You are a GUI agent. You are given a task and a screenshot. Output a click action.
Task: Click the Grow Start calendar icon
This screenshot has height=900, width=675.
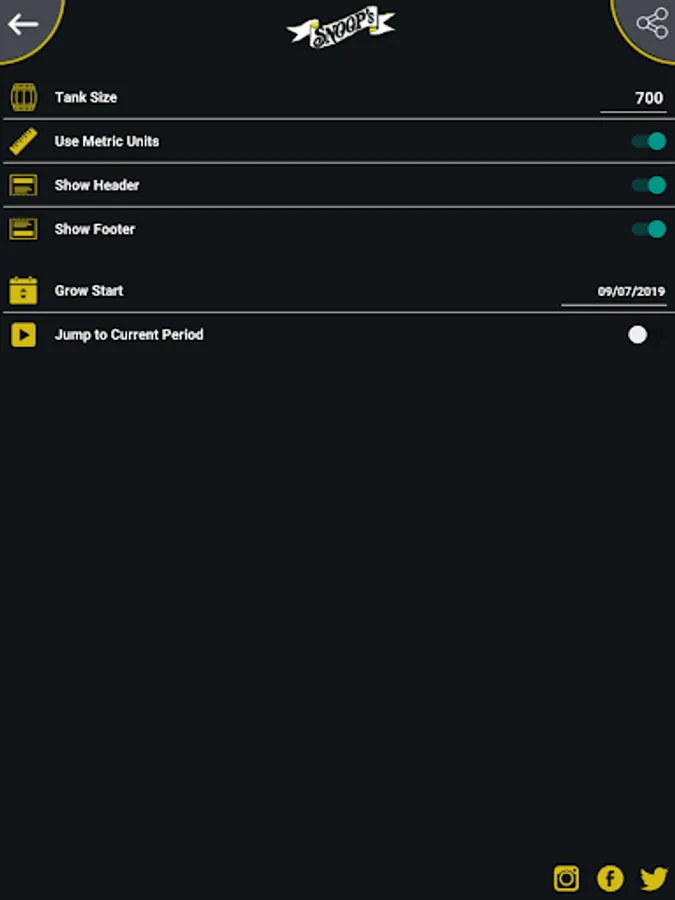pyautogui.click(x=24, y=290)
